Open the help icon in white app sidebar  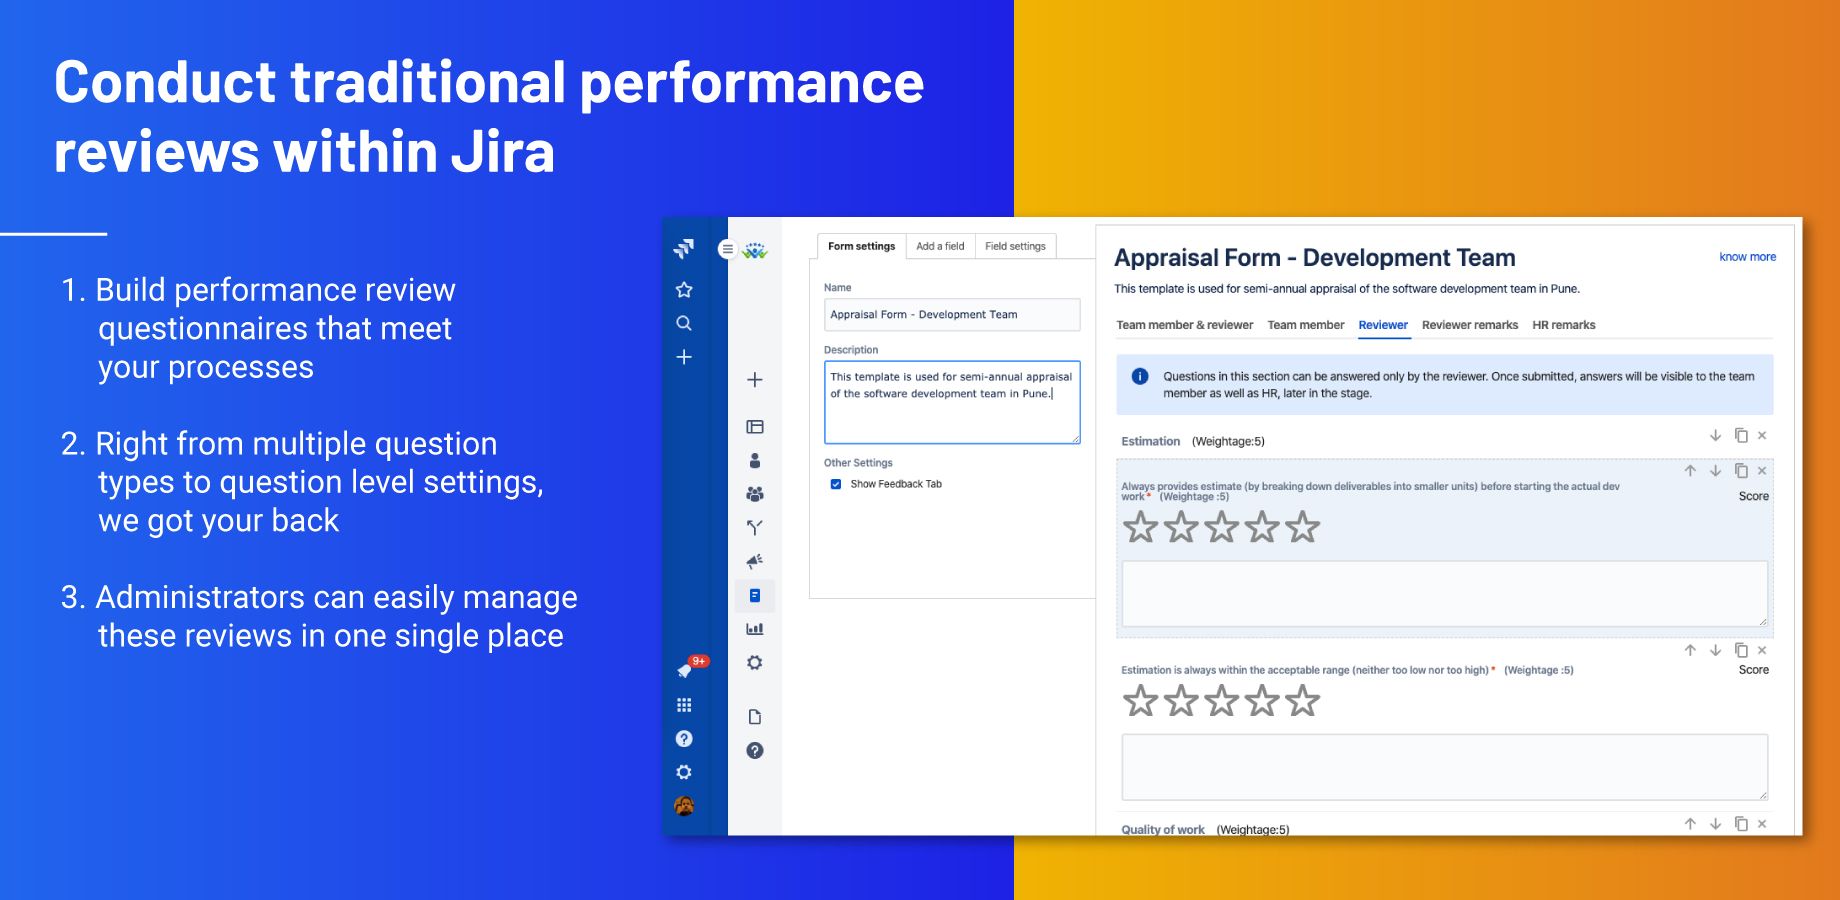point(755,751)
